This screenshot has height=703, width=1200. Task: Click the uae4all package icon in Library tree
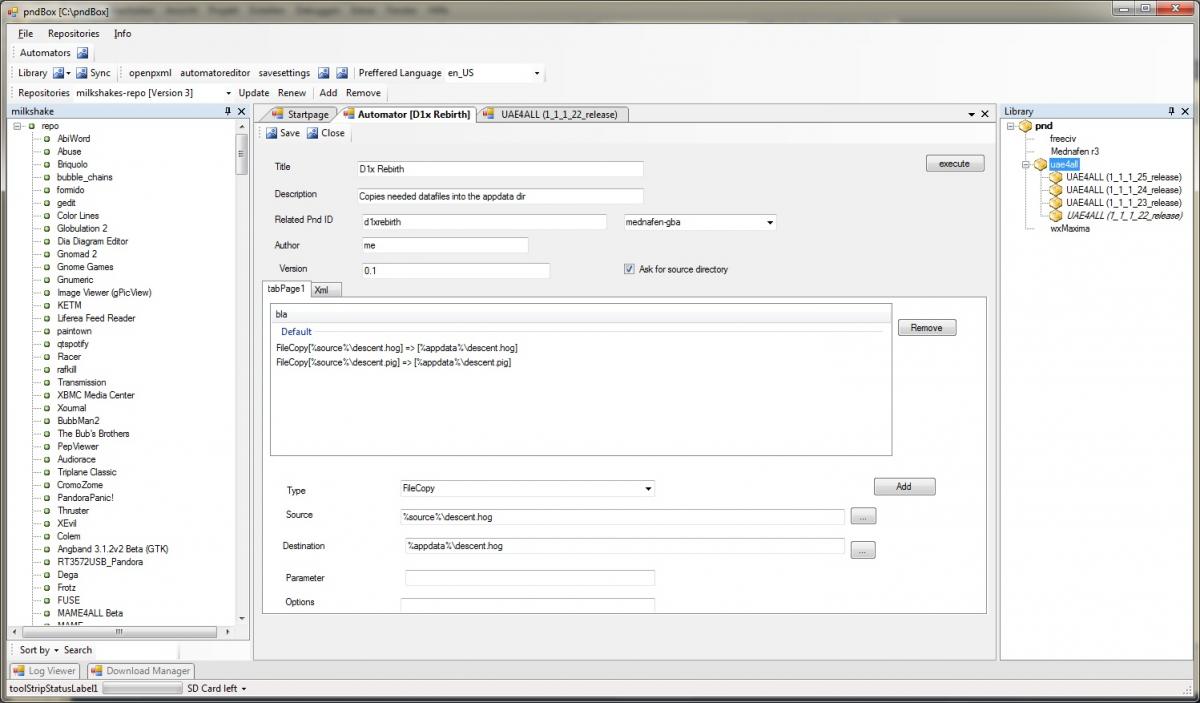pos(1040,164)
